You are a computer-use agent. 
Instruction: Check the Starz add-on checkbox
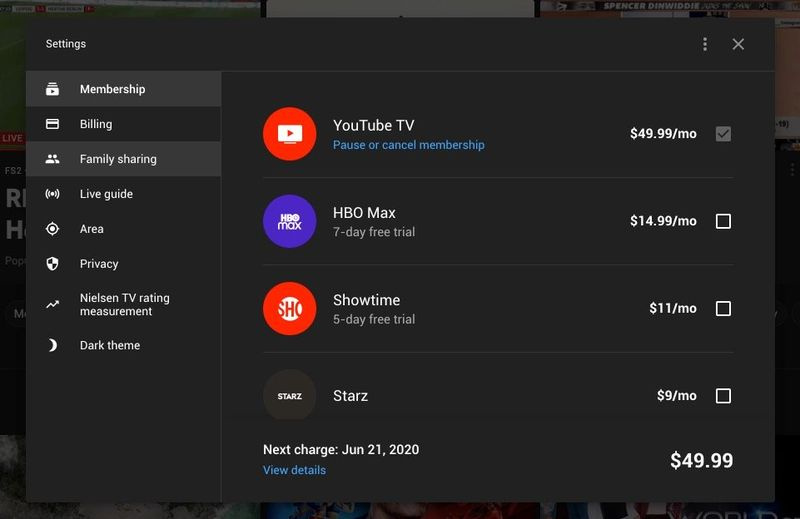pos(723,396)
